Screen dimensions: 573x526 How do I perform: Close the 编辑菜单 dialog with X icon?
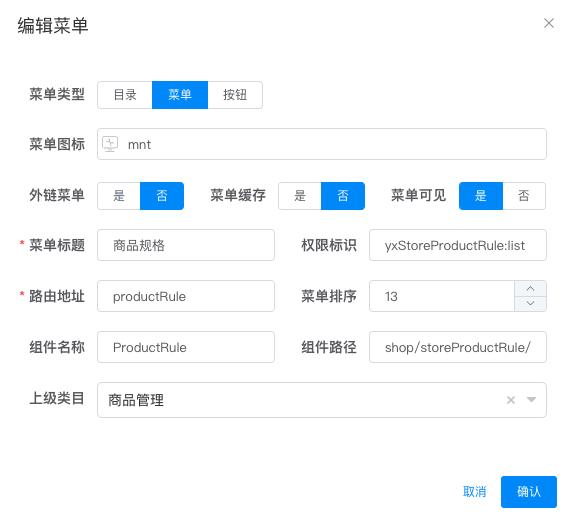pos(549,23)
